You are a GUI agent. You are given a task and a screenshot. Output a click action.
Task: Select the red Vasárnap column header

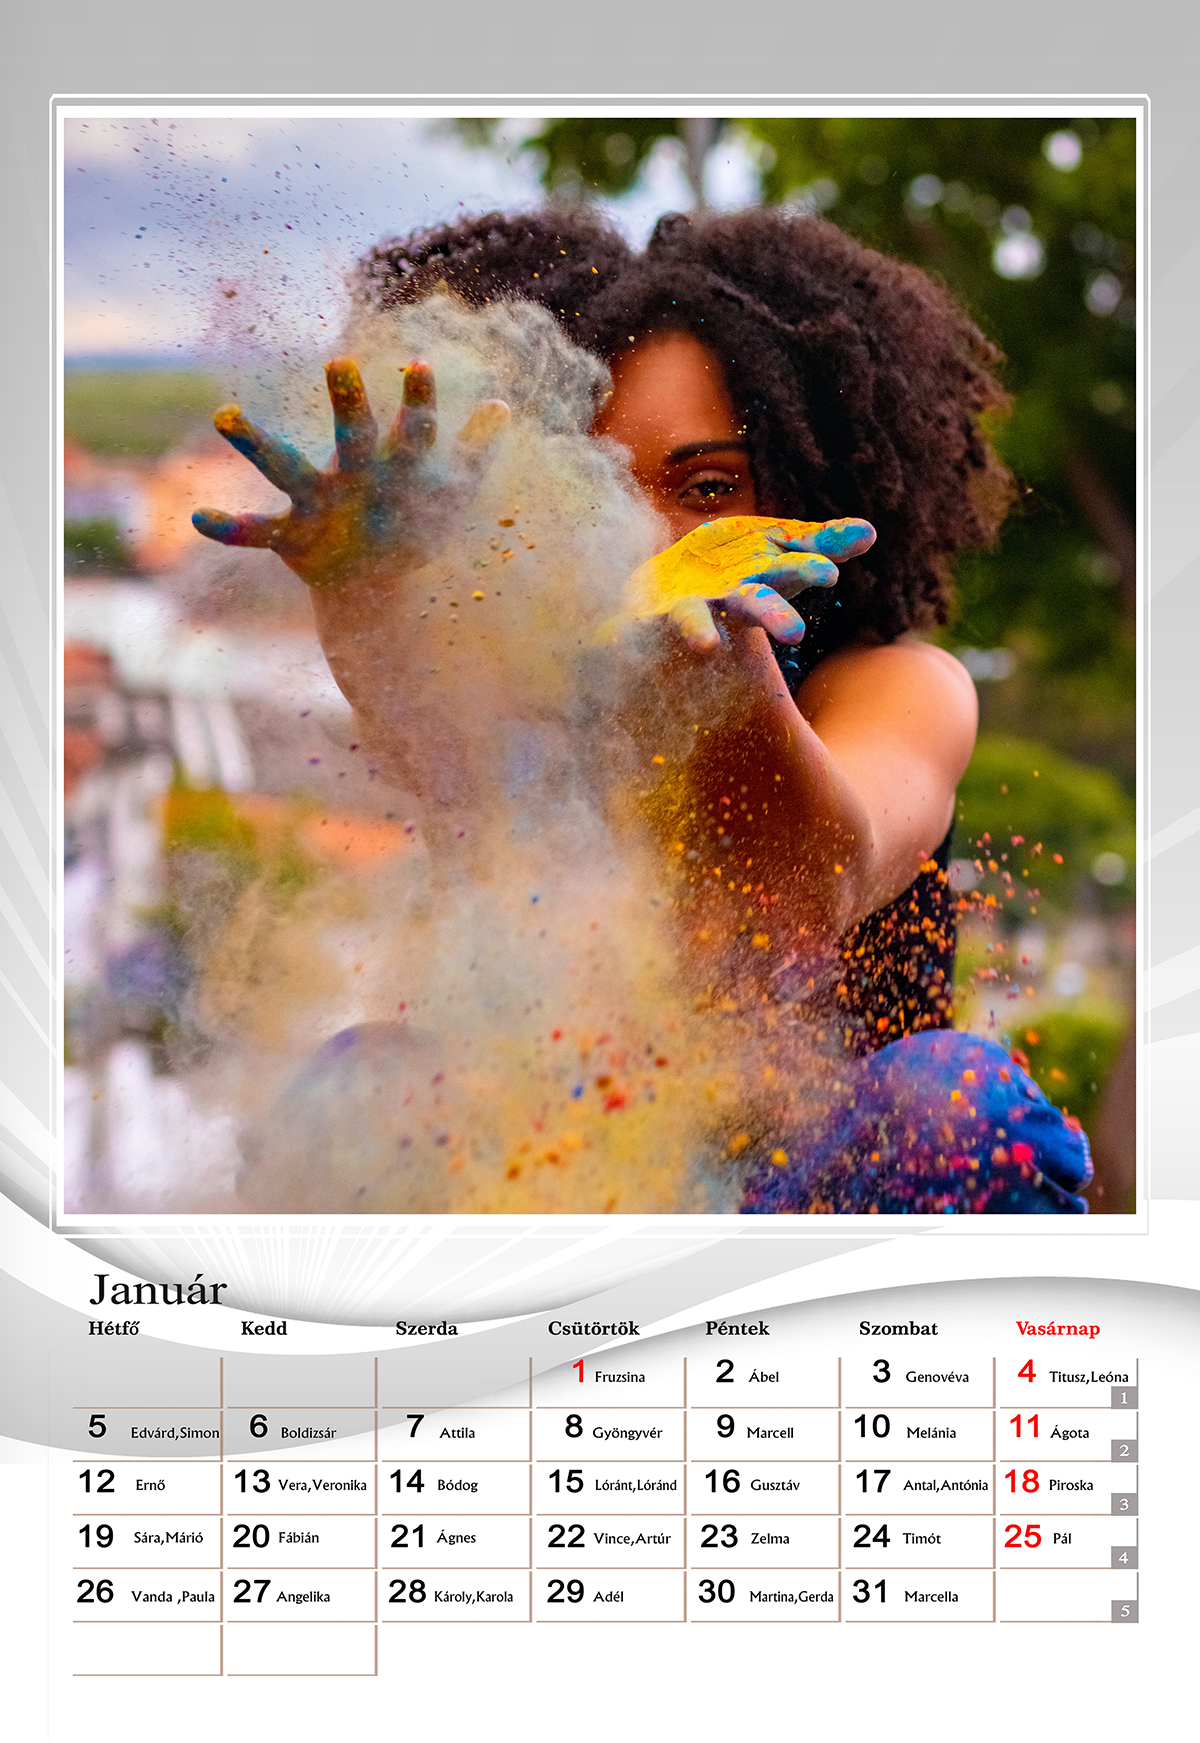[x=1057, y=1329]
